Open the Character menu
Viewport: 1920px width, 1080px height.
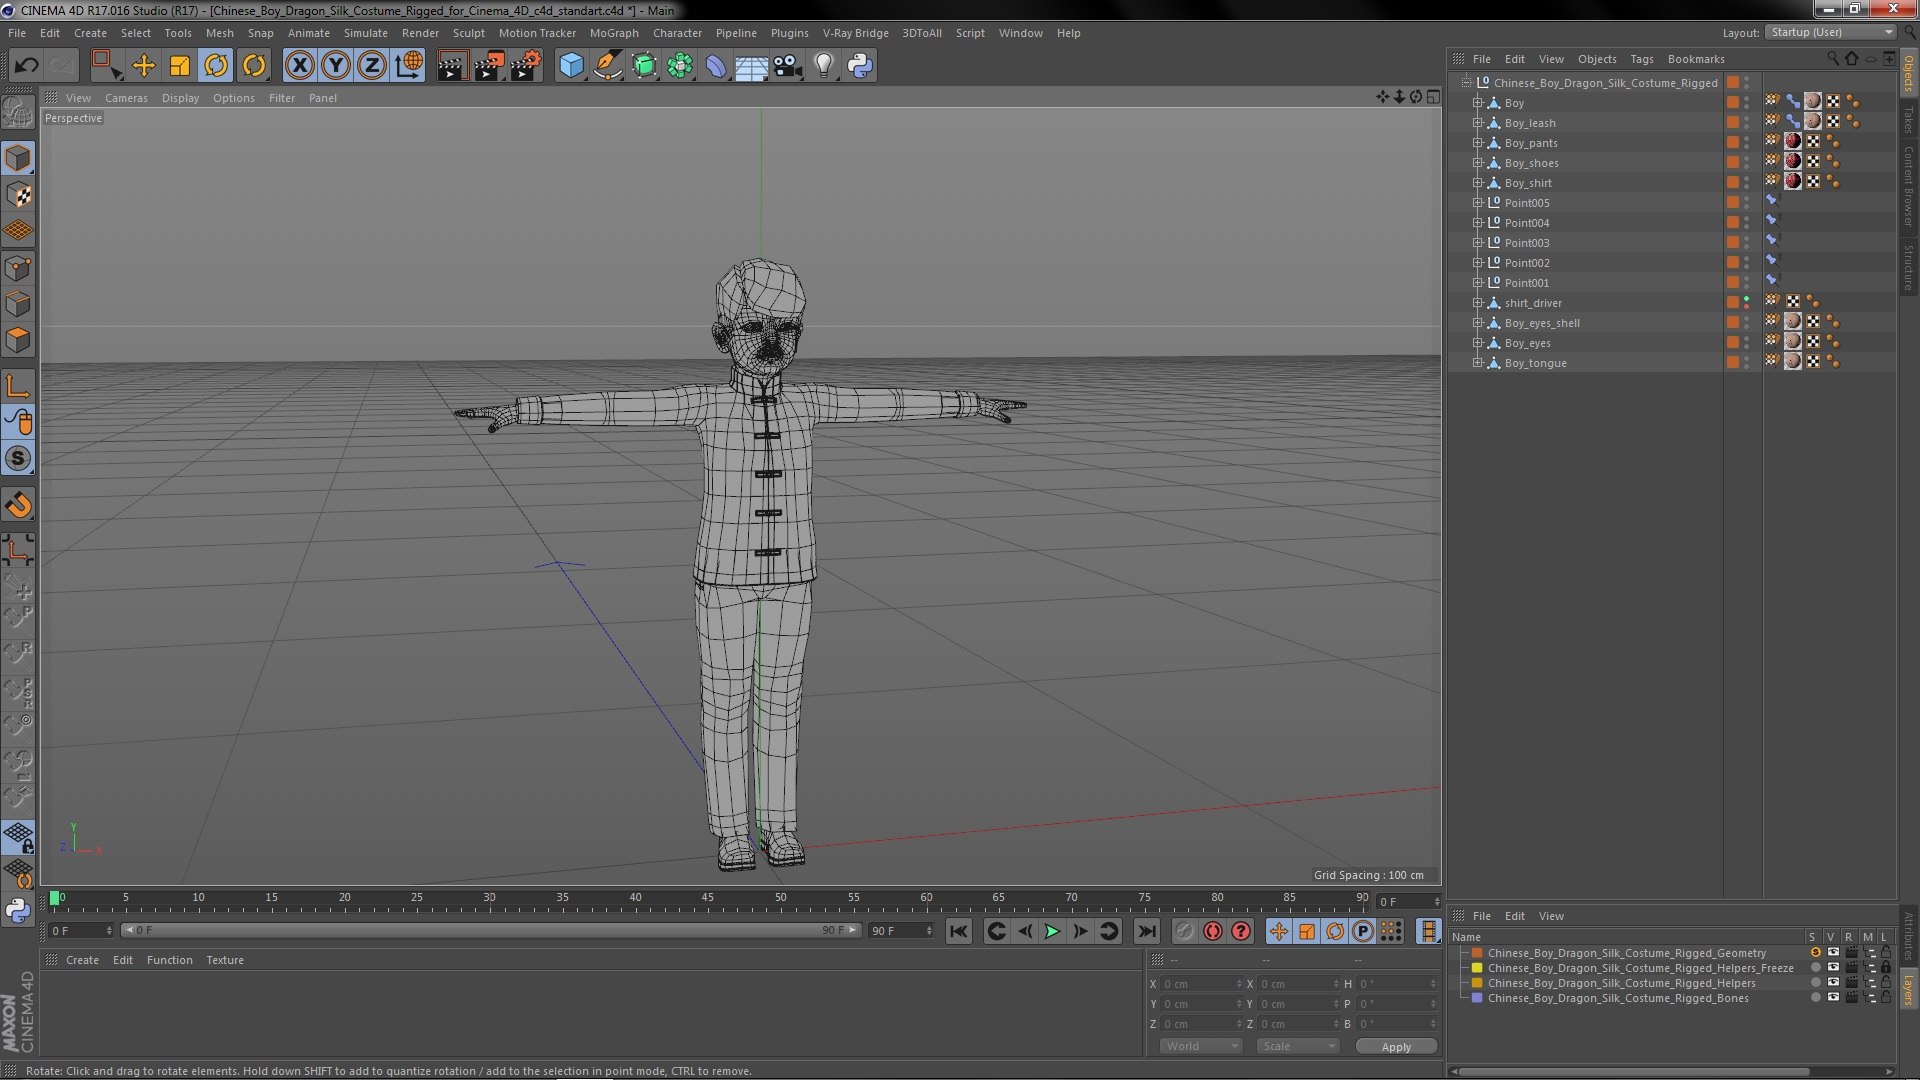point(677,33)
